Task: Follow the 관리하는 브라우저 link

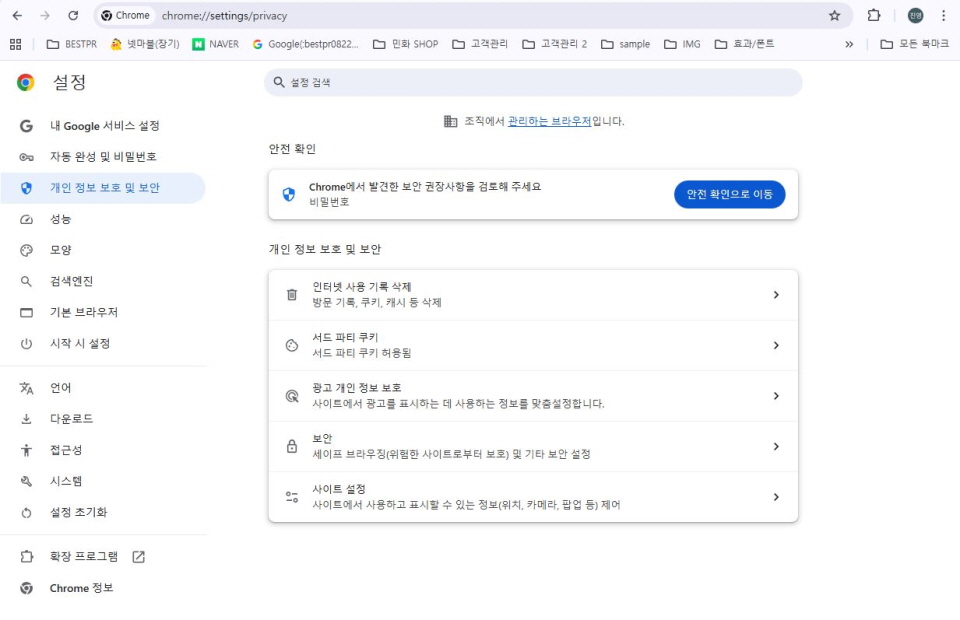Action: coord(549,121)
